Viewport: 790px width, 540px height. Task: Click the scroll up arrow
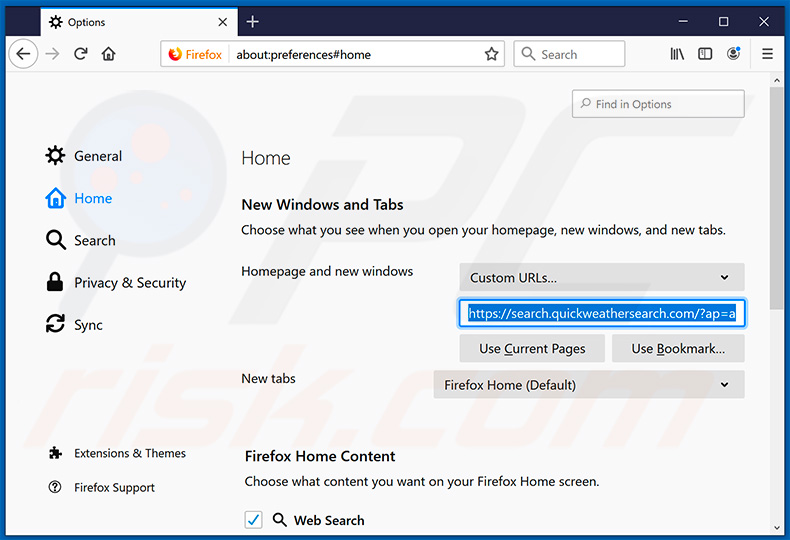point(776,81)
